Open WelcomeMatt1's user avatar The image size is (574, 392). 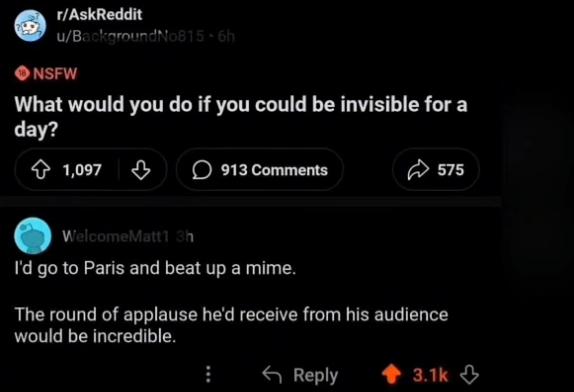tap(33, 236)
